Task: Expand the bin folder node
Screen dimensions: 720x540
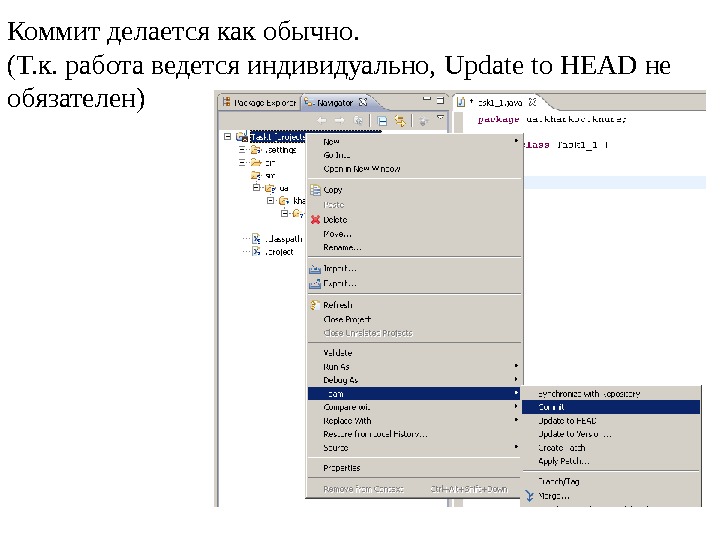Action: (x=242, y=162)
